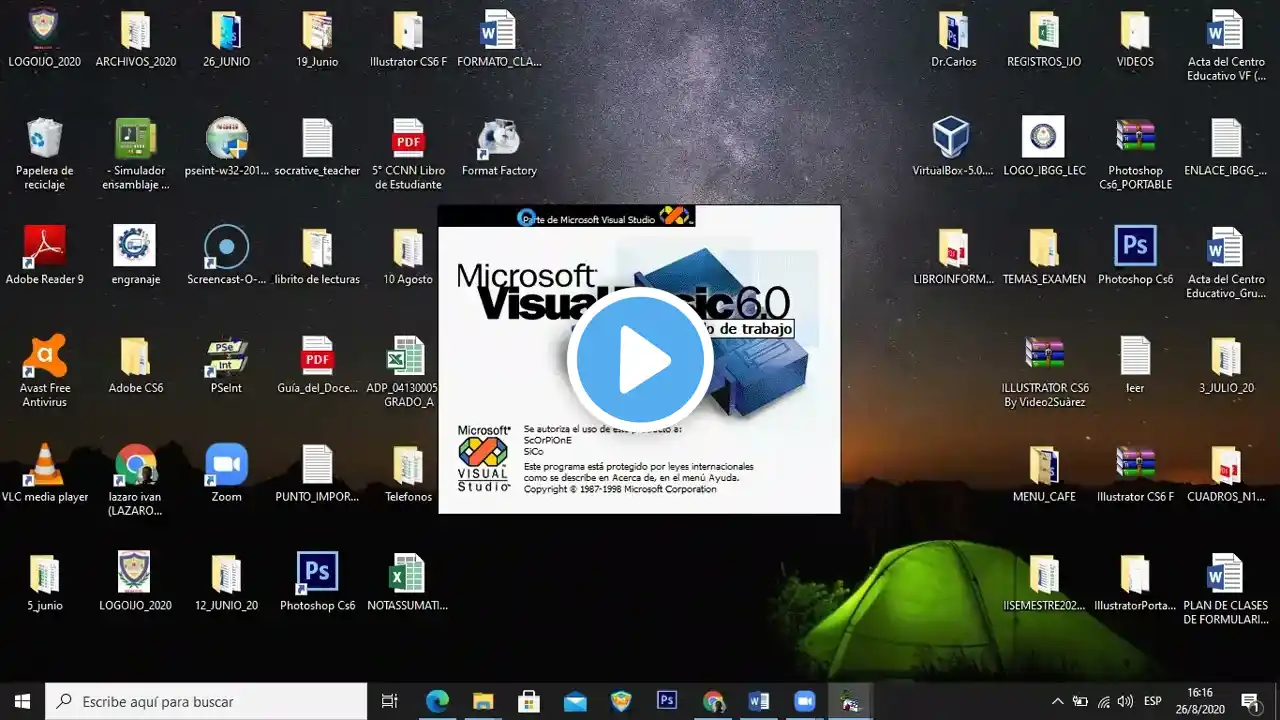
Task: Open the Guía_del_Doce... PDF file
Action: pos(317,355)
